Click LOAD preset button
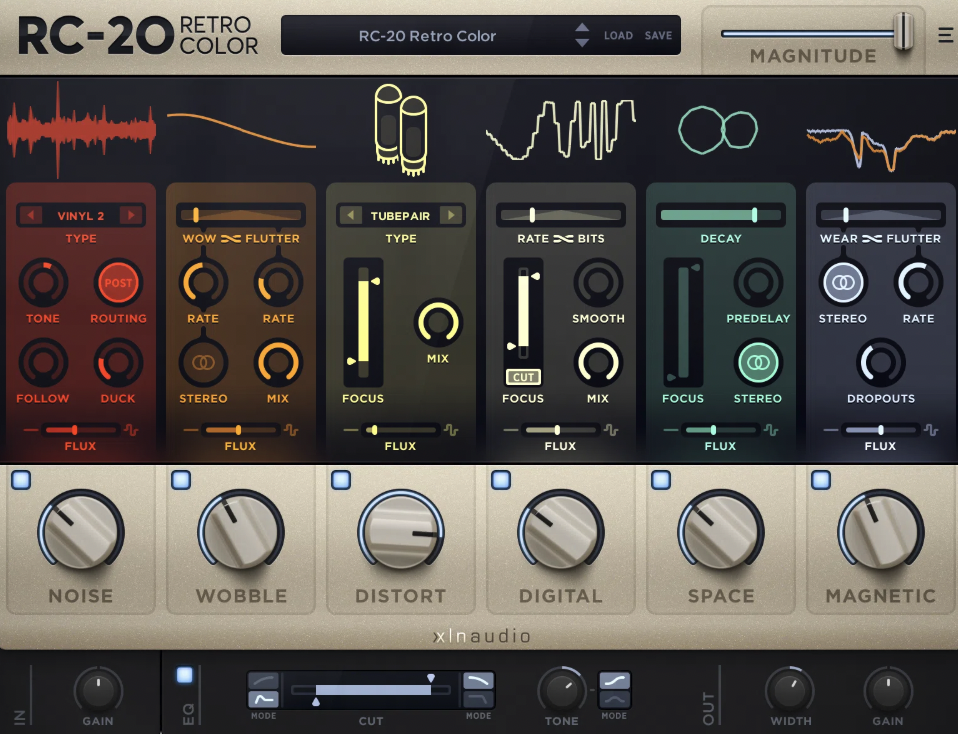958x734 pixels. (618, 35)
